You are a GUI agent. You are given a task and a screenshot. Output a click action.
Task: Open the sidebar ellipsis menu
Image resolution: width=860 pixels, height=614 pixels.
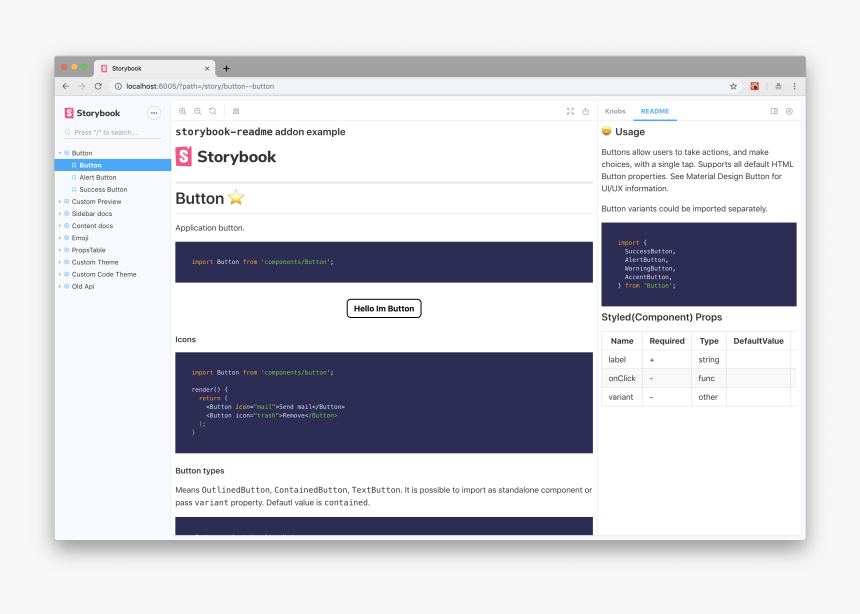154,113
